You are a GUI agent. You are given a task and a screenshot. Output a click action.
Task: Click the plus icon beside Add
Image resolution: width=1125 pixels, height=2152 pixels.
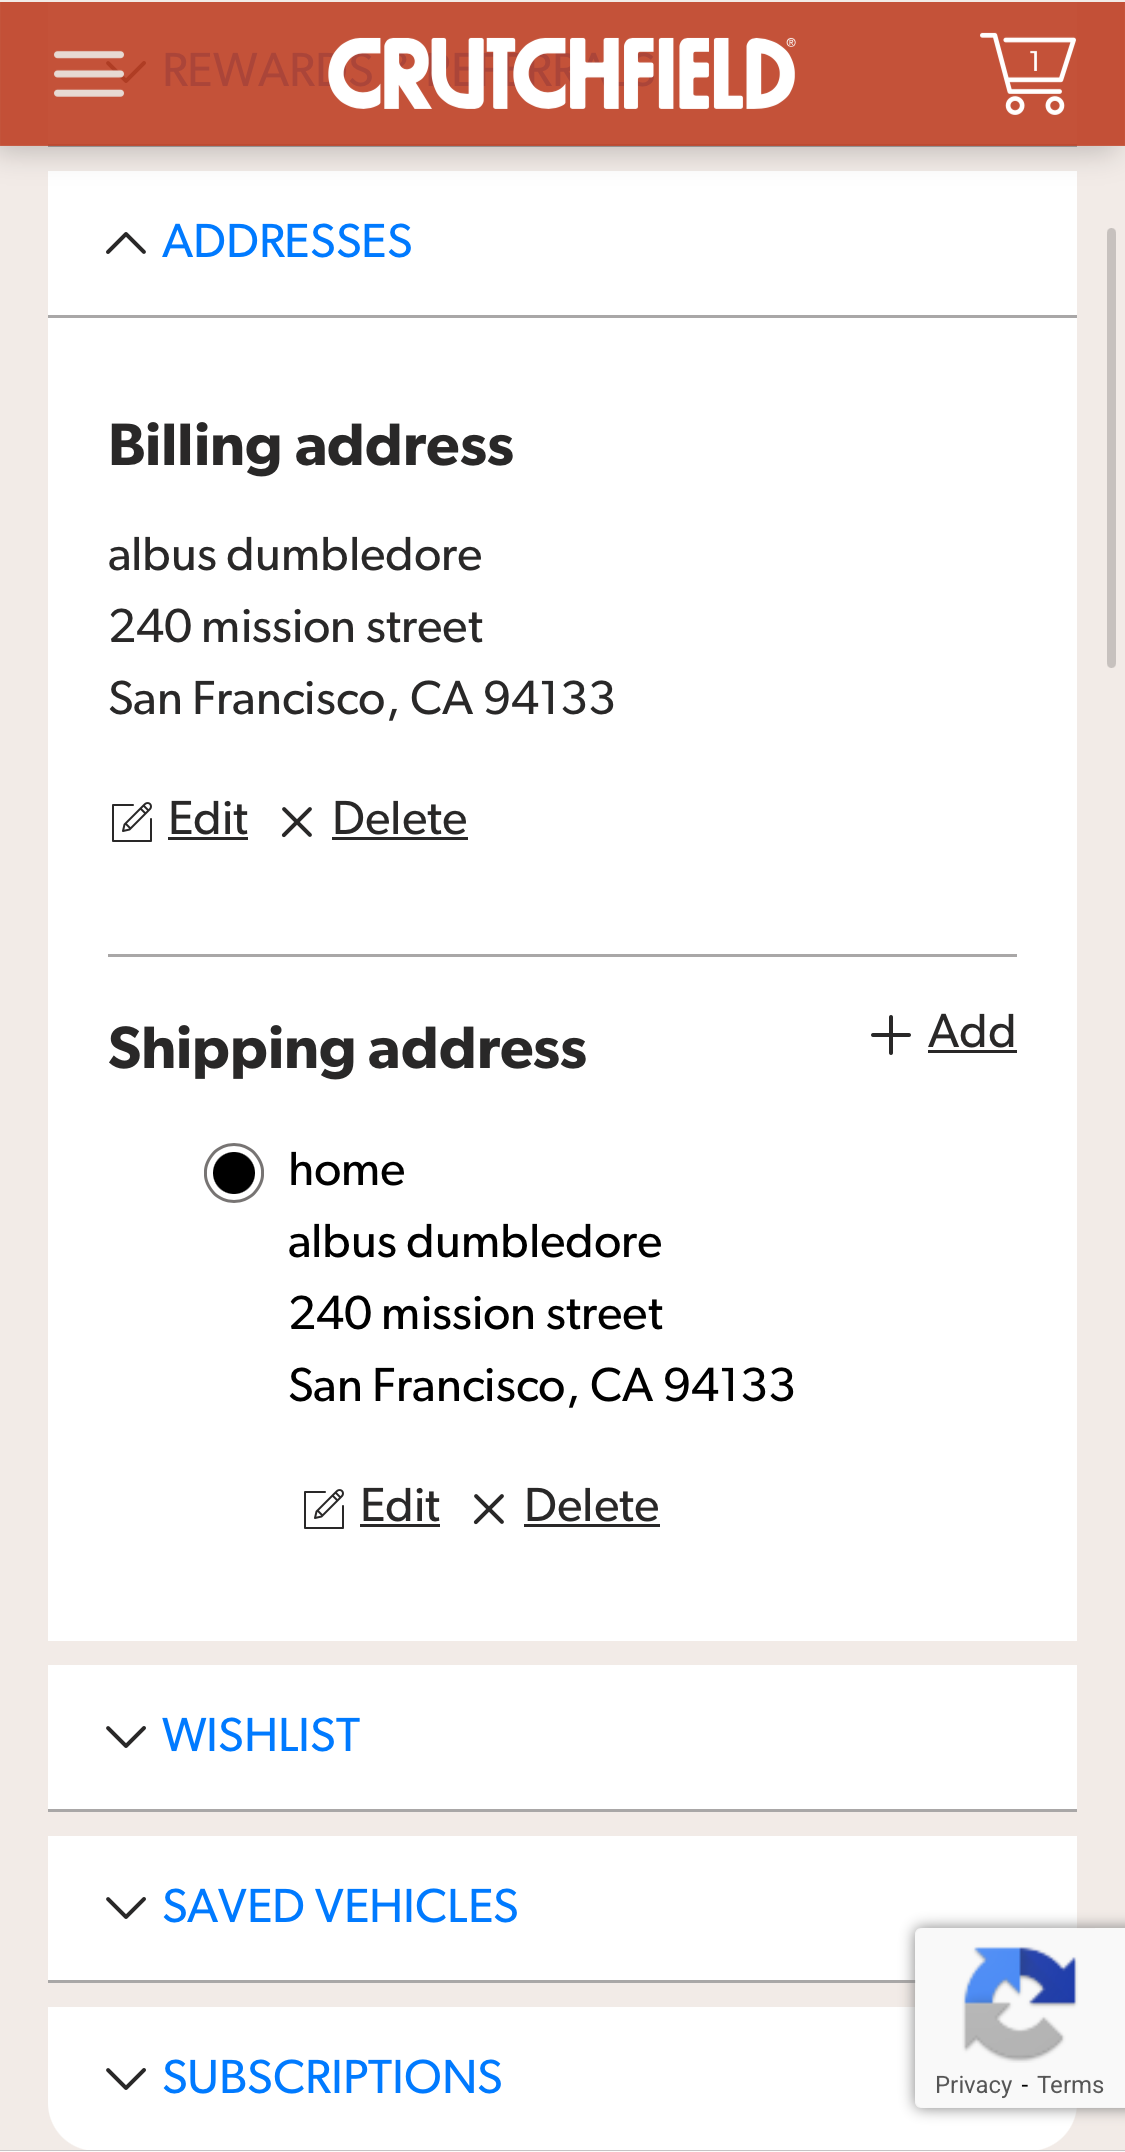[890, 1034]
